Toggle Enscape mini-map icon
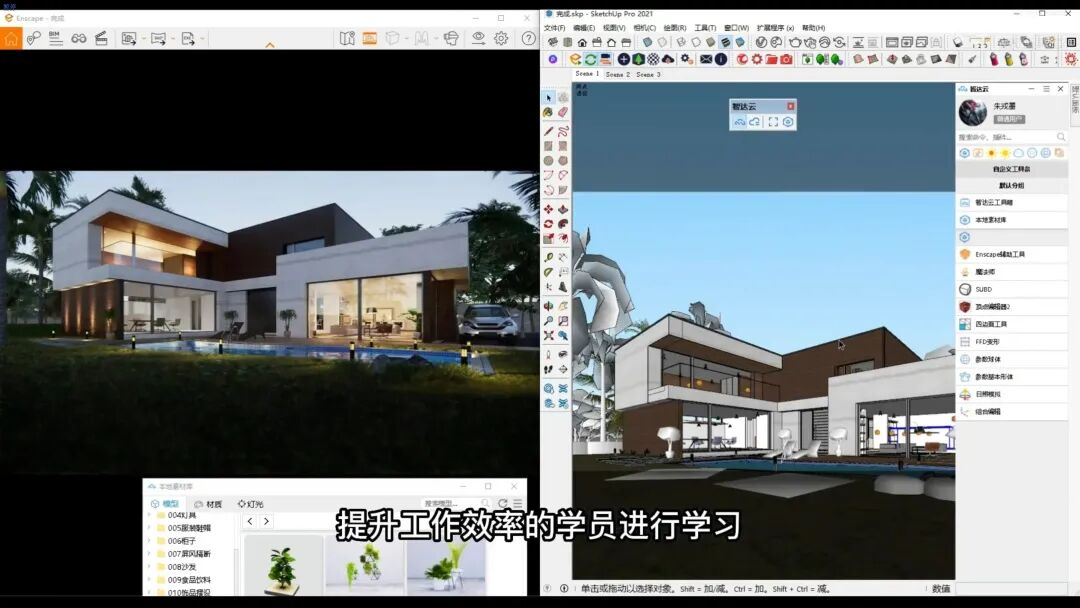 click(347, 39)
